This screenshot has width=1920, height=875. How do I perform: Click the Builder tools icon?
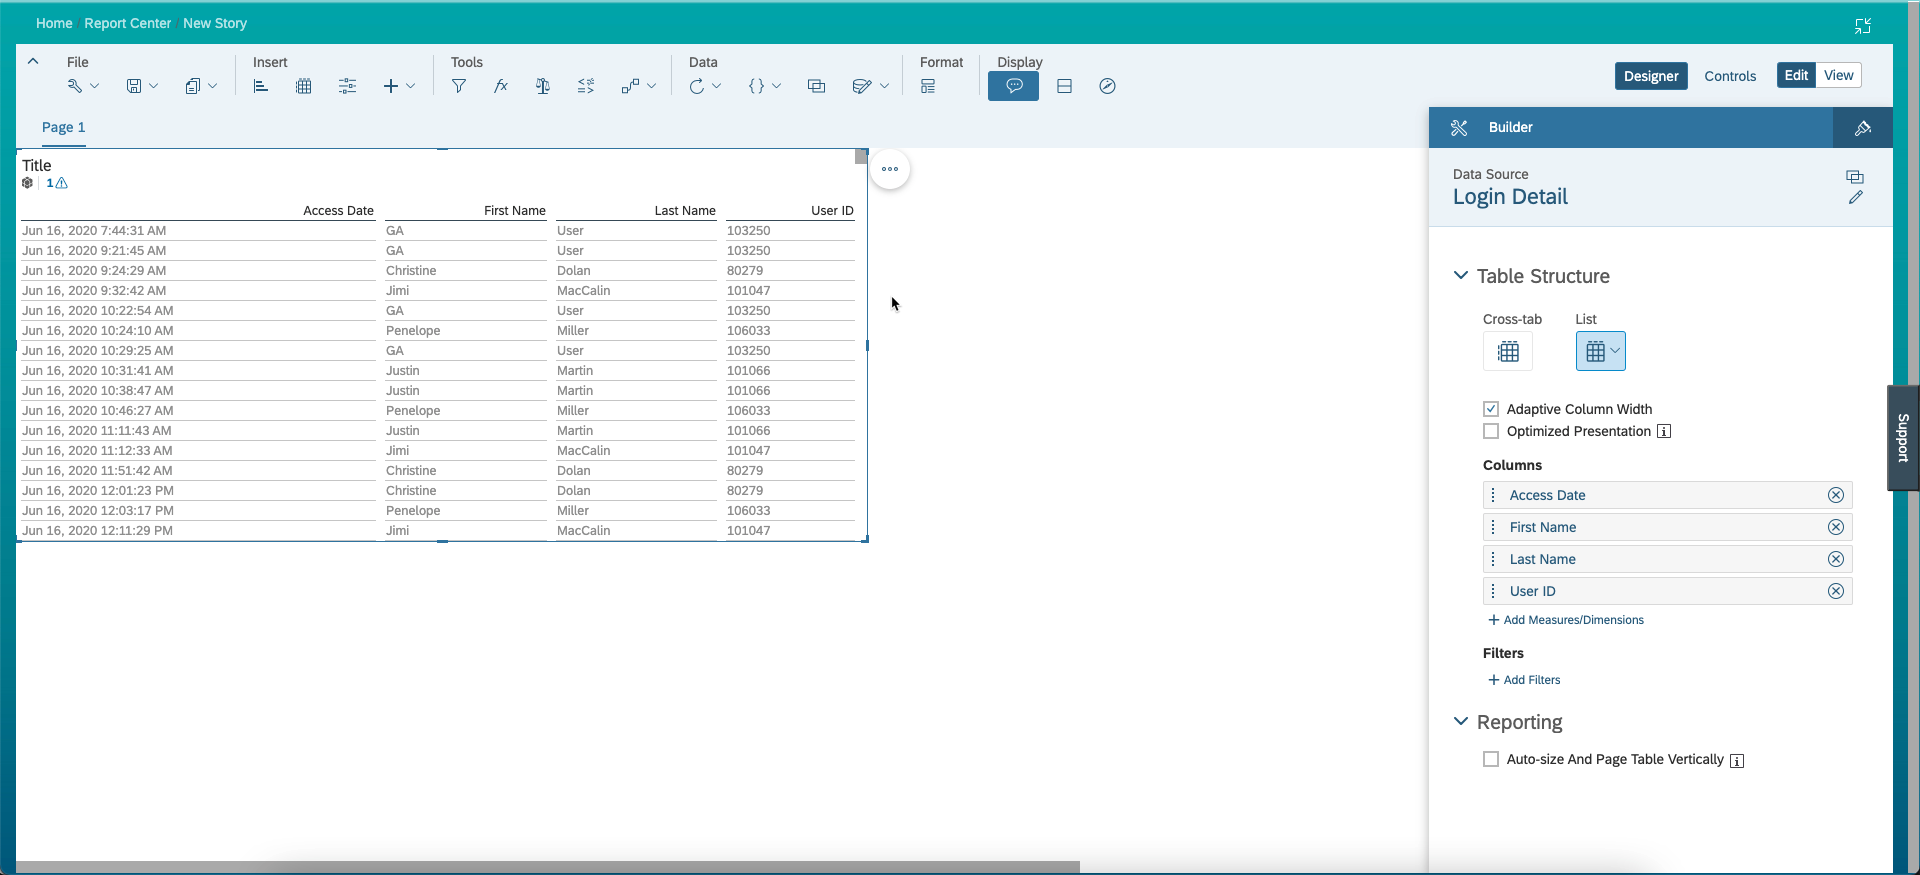[x=1459, y=128]
